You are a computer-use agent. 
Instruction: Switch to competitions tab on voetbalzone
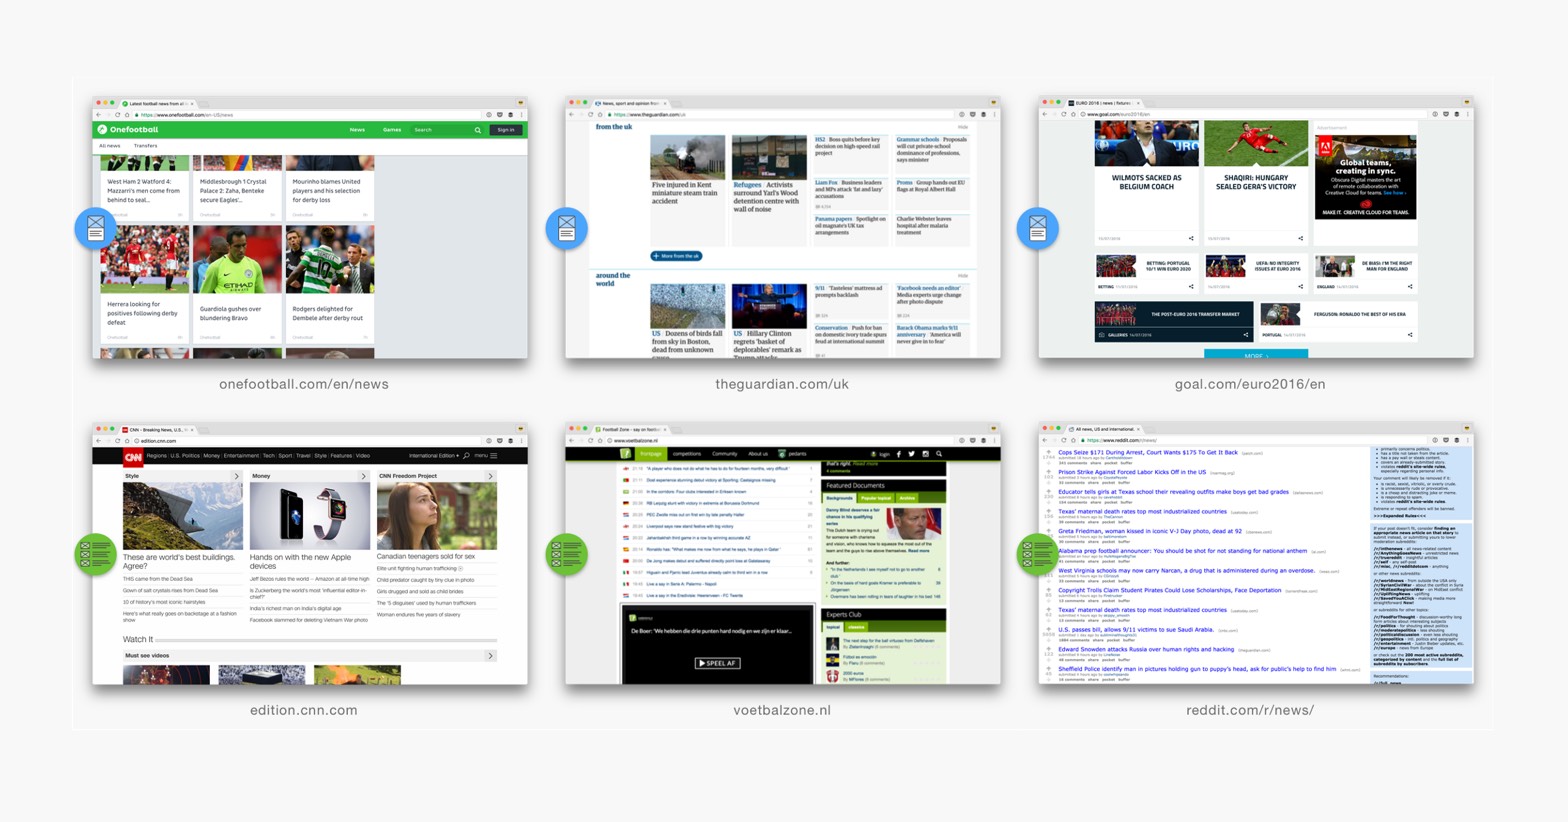(687, 454)
